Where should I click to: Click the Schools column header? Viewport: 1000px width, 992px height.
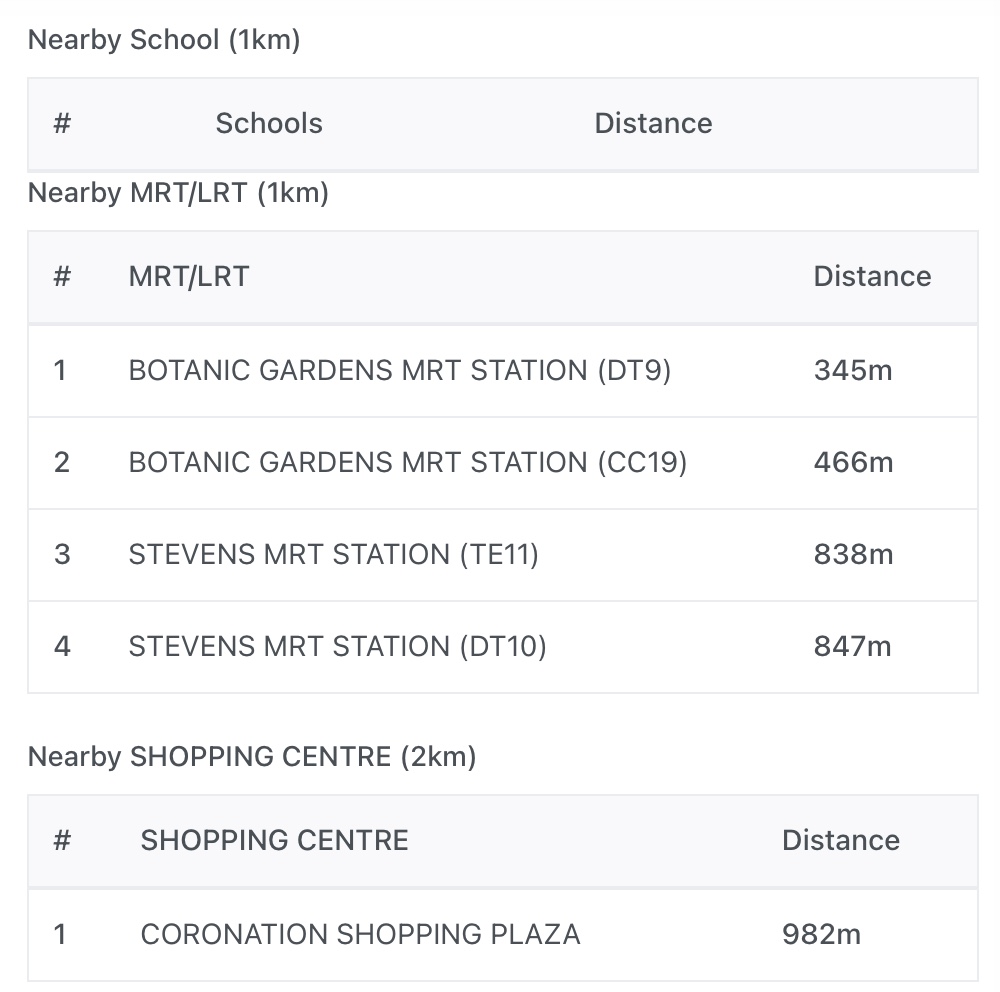click(x=269, y=124)
